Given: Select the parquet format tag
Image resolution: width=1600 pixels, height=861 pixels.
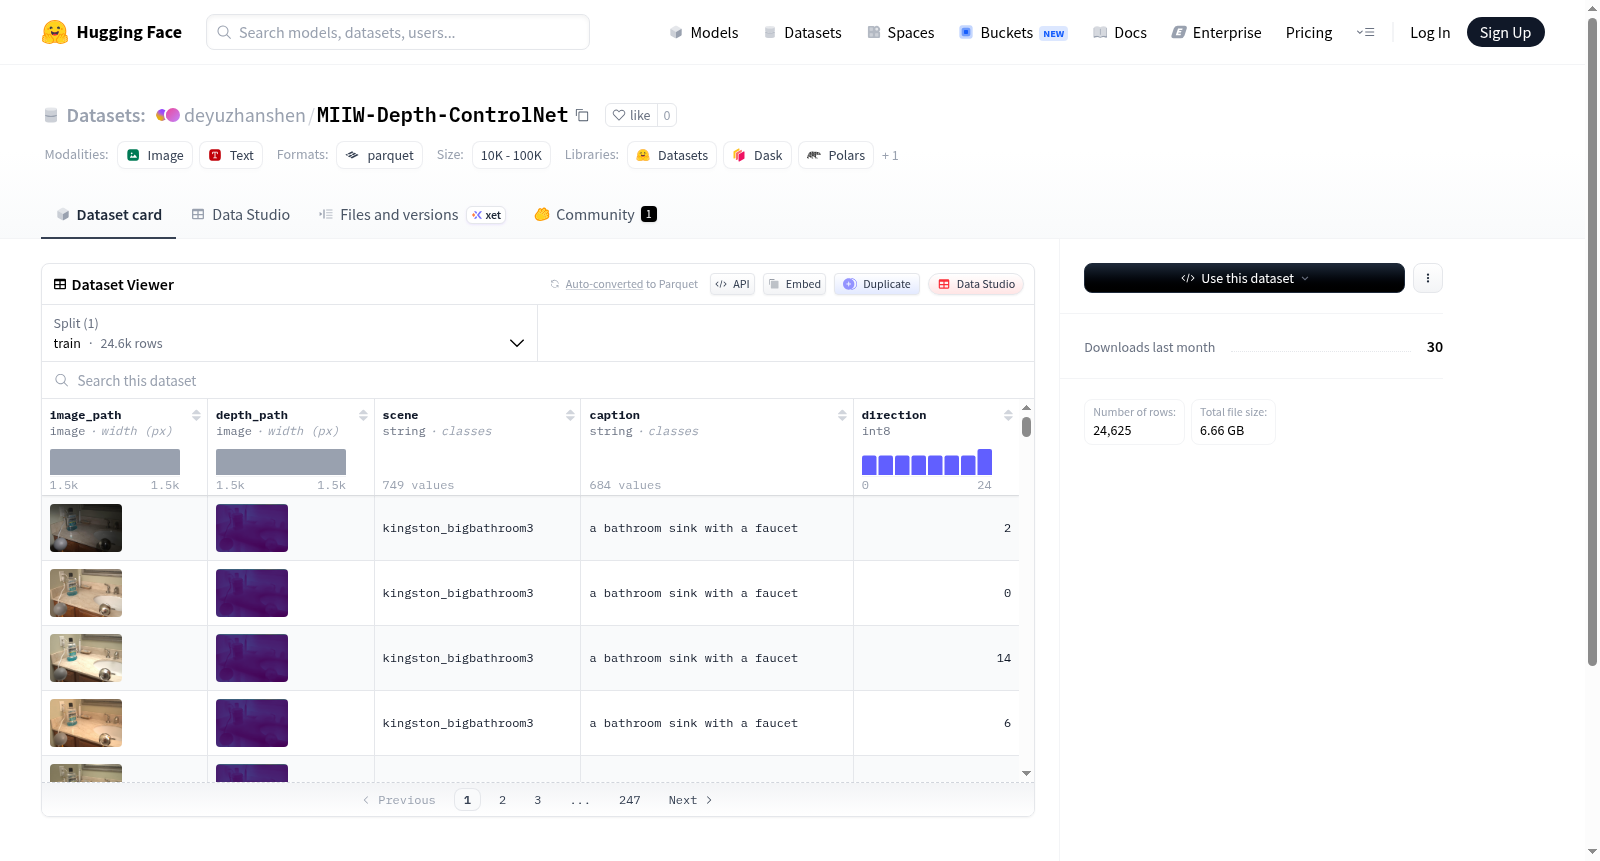Looking at the screenshot, I should [x=379, y=155].
